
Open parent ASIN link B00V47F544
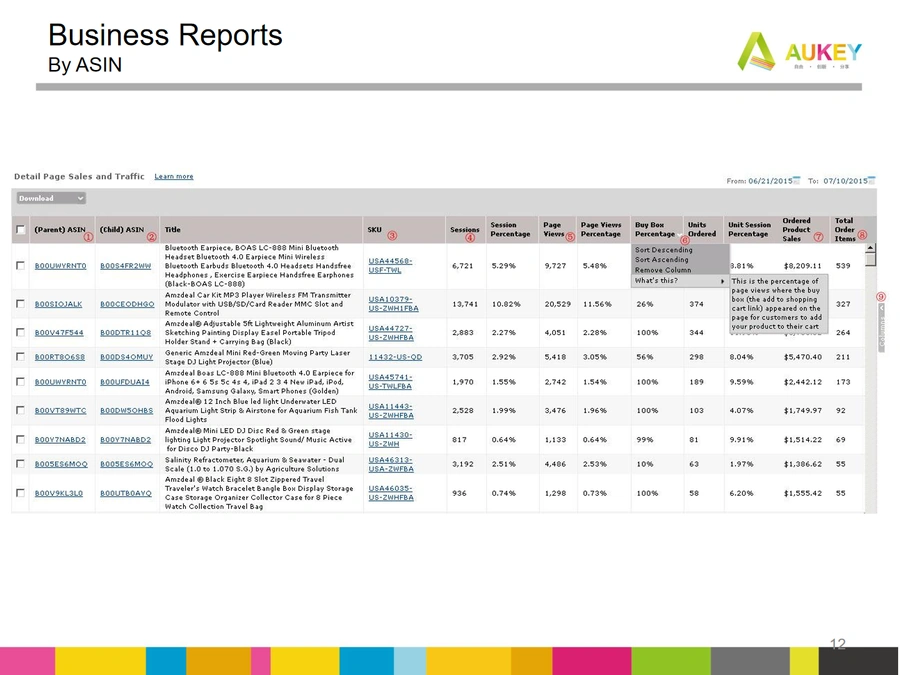[x=59, y=332]
